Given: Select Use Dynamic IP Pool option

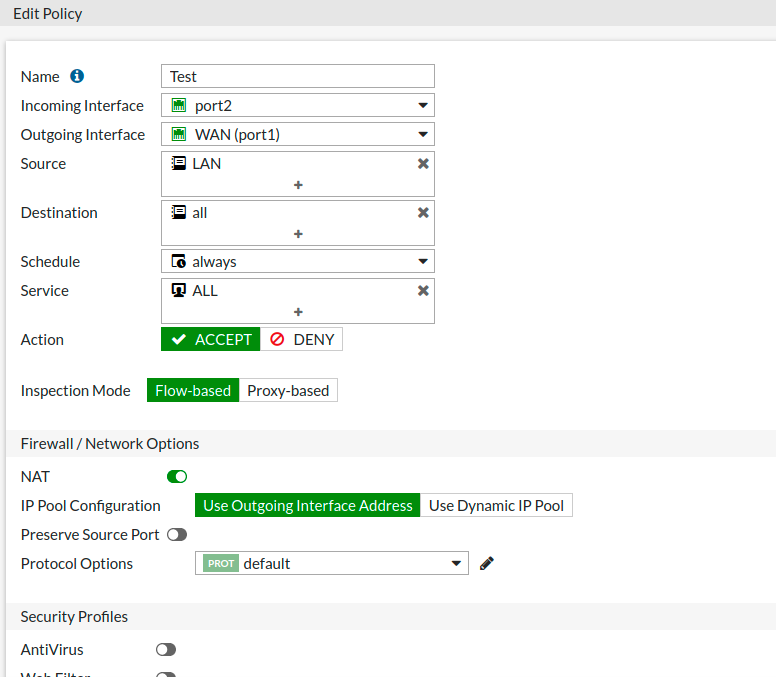Looking at the screenshot, I should click(x=496, y=506).
